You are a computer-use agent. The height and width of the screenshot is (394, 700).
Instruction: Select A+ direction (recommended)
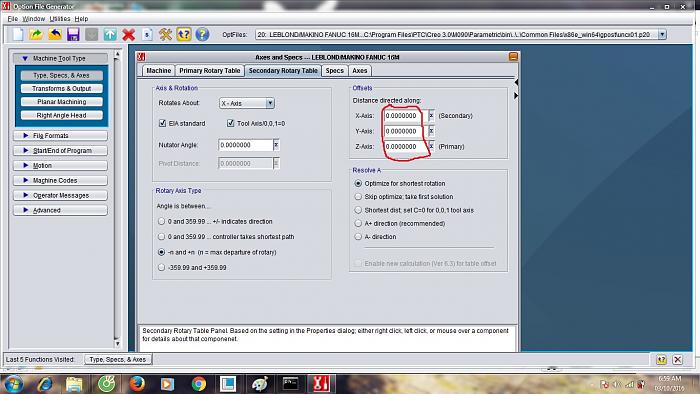click(358, 223)
